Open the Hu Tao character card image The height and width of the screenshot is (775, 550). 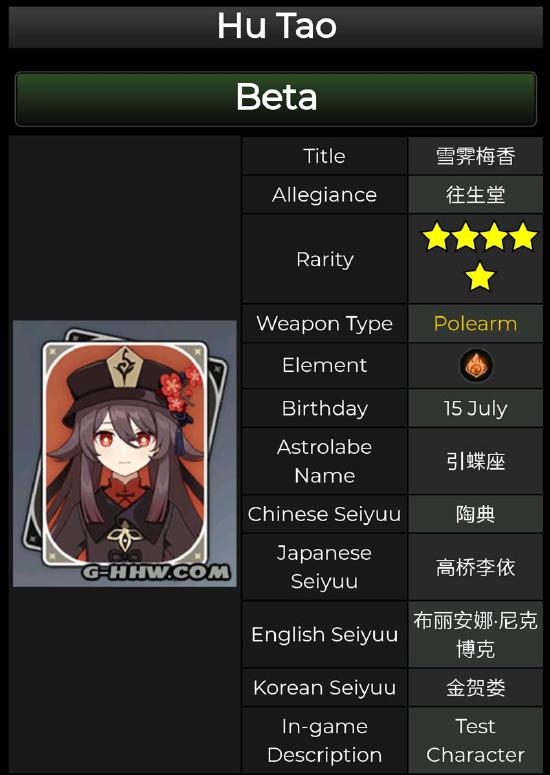(125, 453)
